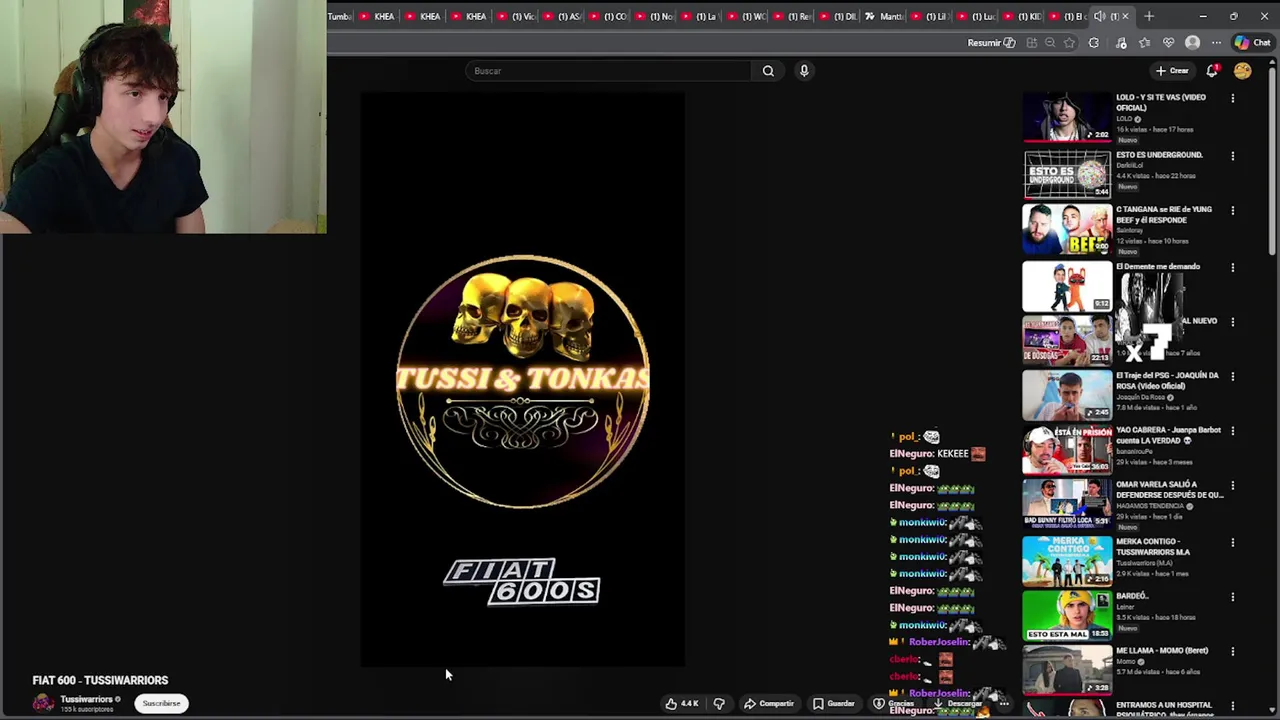Screen dimensions: 1280x720
Task: Open the YouTube account avatar menu
Action: pyautogui.click(x=1242, y=71)
